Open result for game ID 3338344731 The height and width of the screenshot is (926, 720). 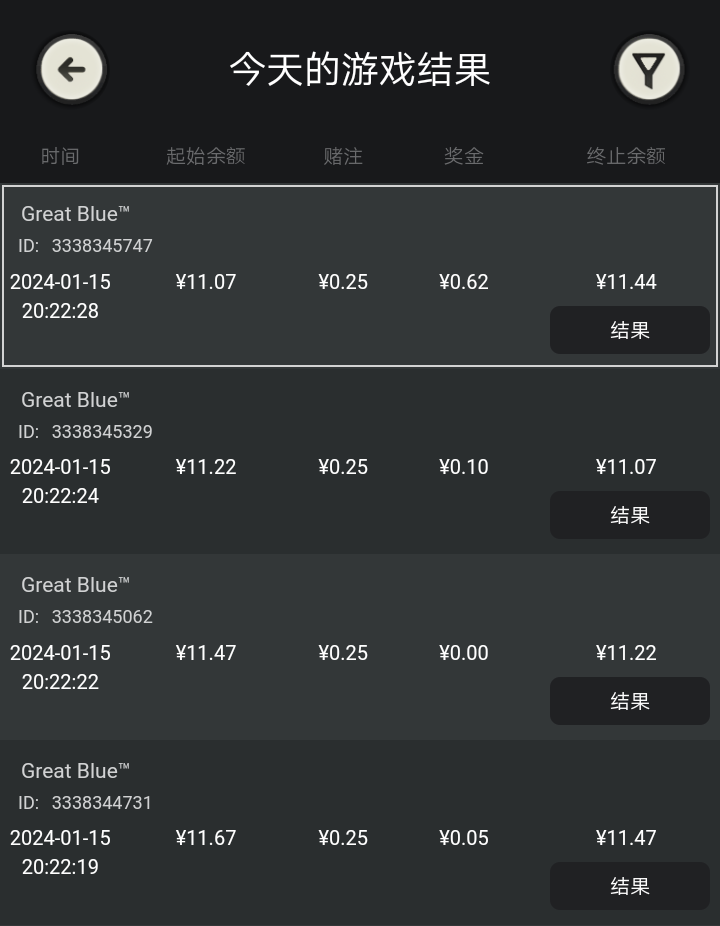[630, 886]
